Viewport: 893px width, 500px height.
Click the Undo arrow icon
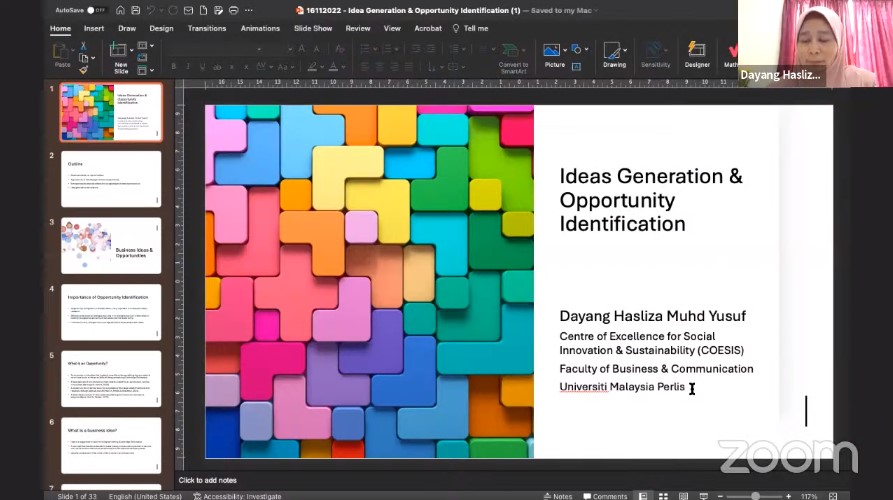pyautogui.click(x=151, y=10)
